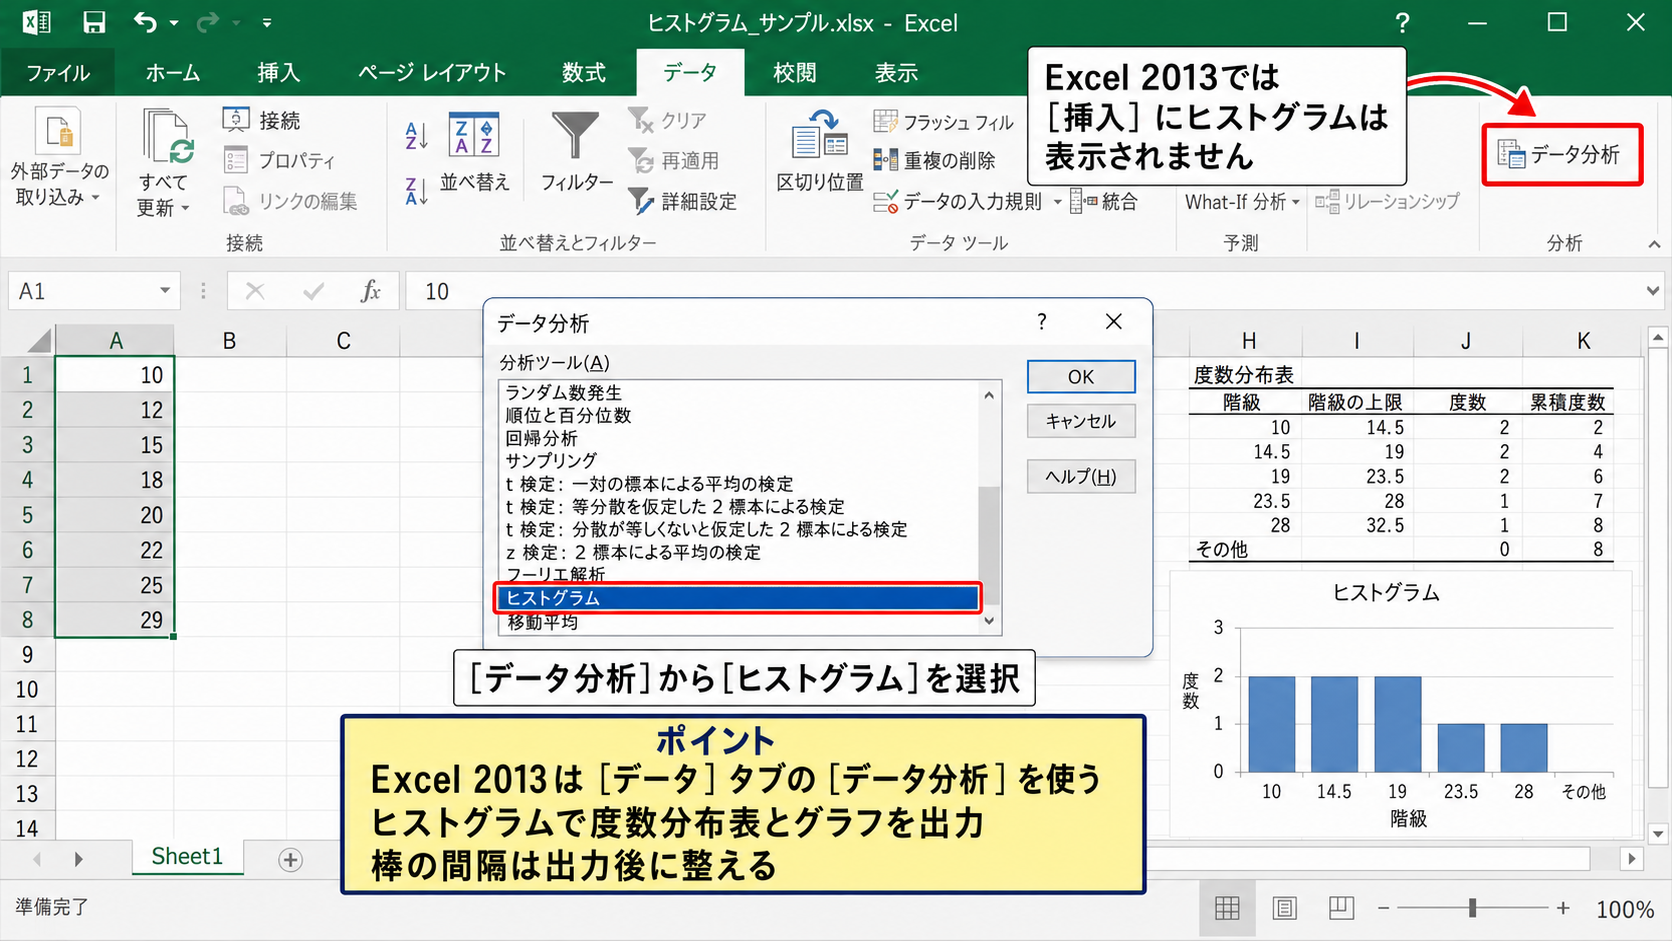Switch to the ホーム tab
The image size is (1672, 941).
[173, 73]
